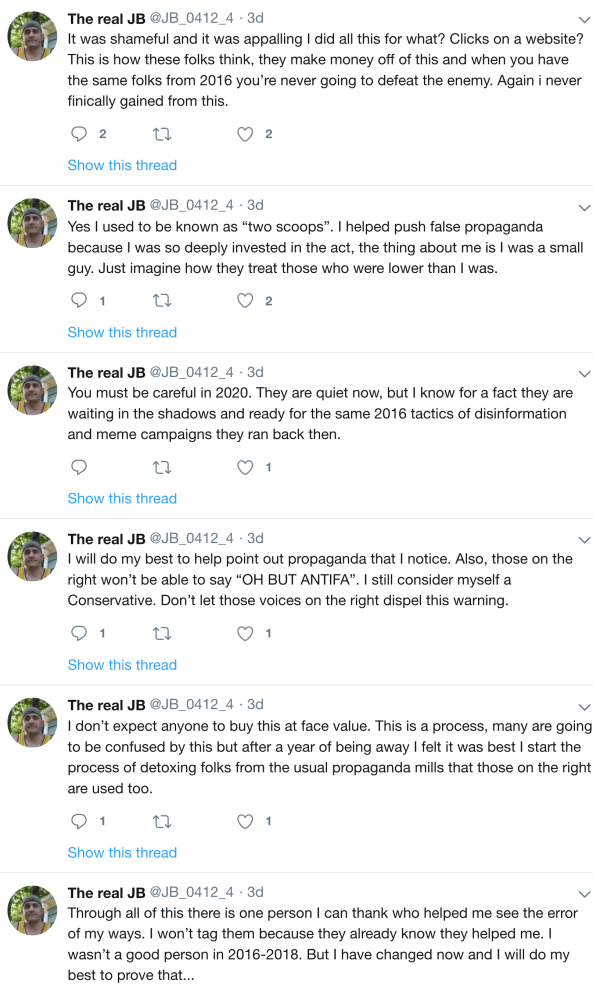Show this thread under 'face value' tweet
The width and height of the screenshot is (593, 995).
click(122, 852)
